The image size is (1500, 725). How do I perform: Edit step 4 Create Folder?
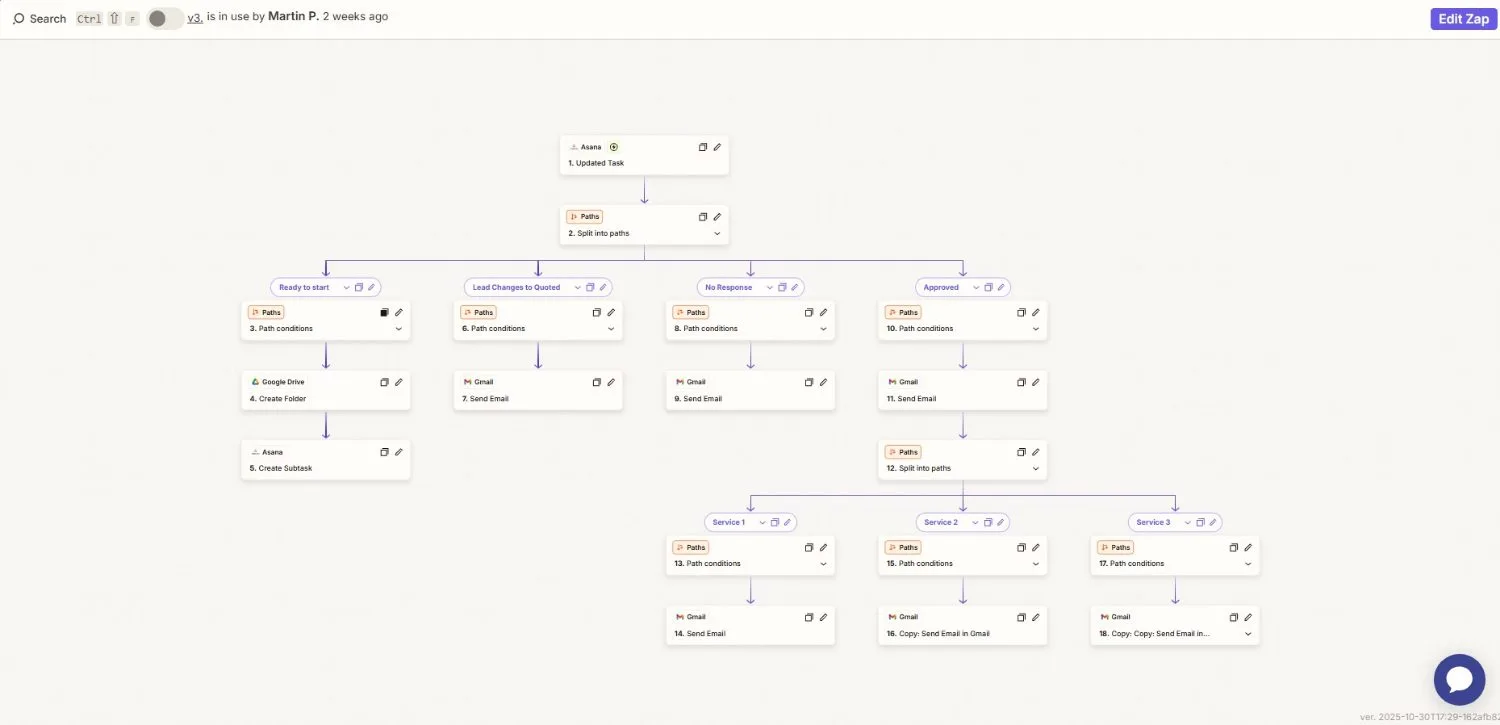click(x=399, y=382)
